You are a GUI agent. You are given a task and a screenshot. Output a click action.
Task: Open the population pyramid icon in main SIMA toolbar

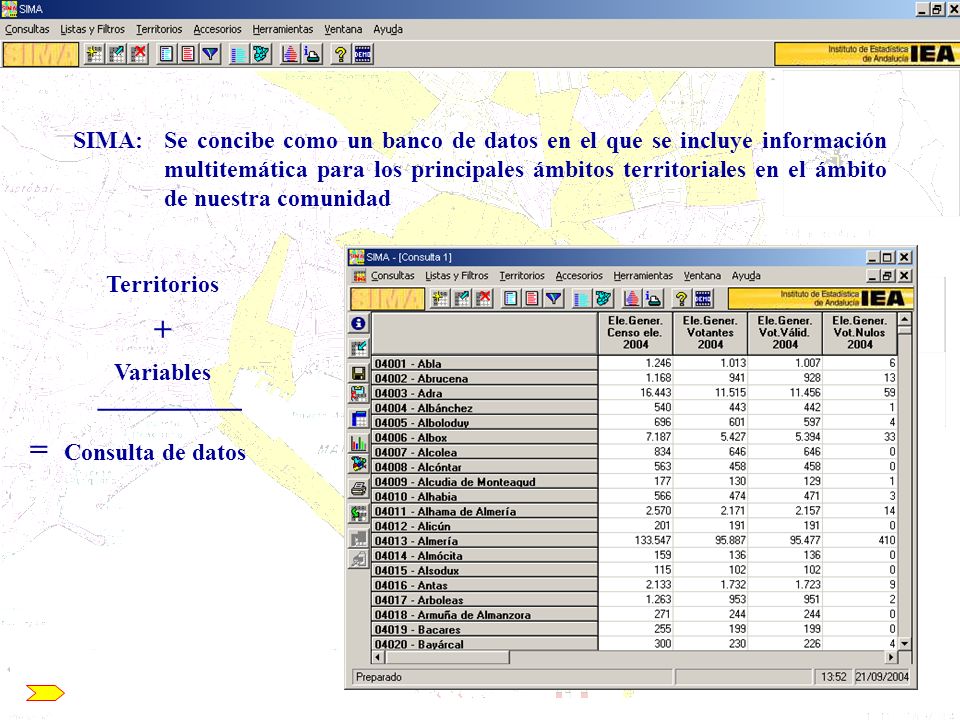290,54
